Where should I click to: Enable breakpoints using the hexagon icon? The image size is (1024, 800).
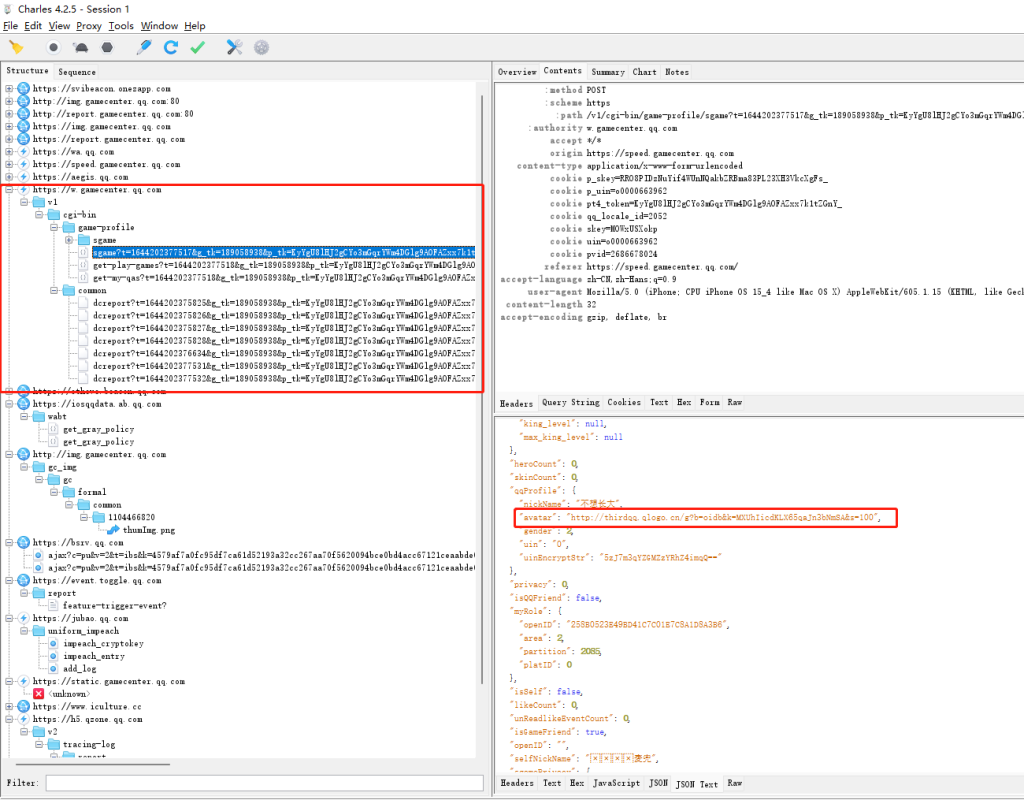pos(107,47)
